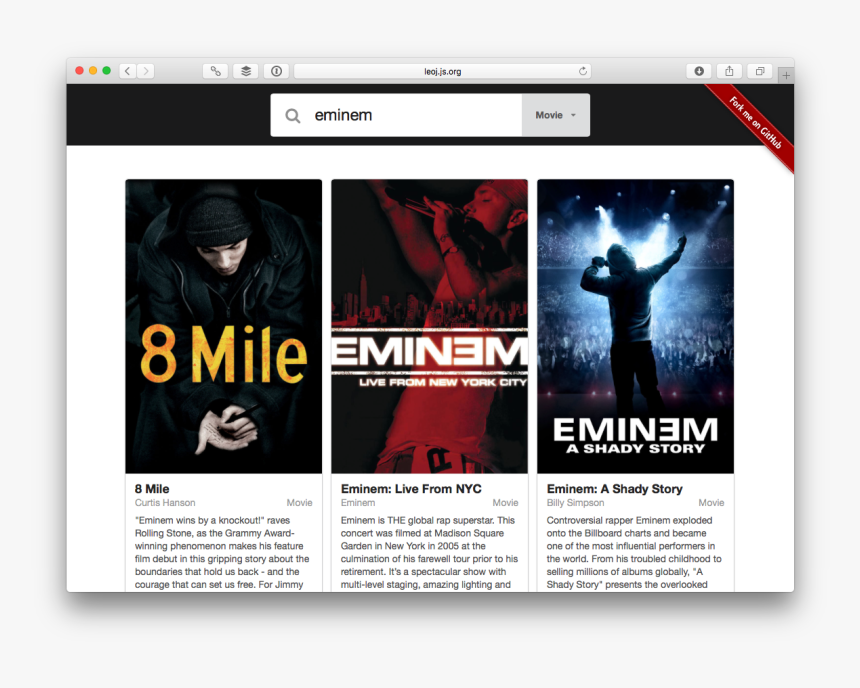Screen dimensions: 860x688
Task: Expand the search type selector arrow
Action: pos(572,114)
